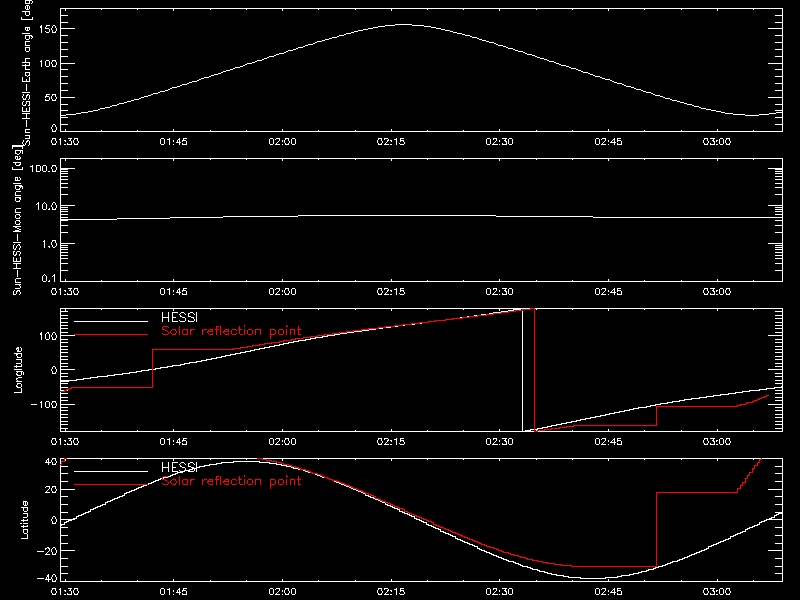Click the 1.0 tick on Moon angle axis

[x=49, y=244]
